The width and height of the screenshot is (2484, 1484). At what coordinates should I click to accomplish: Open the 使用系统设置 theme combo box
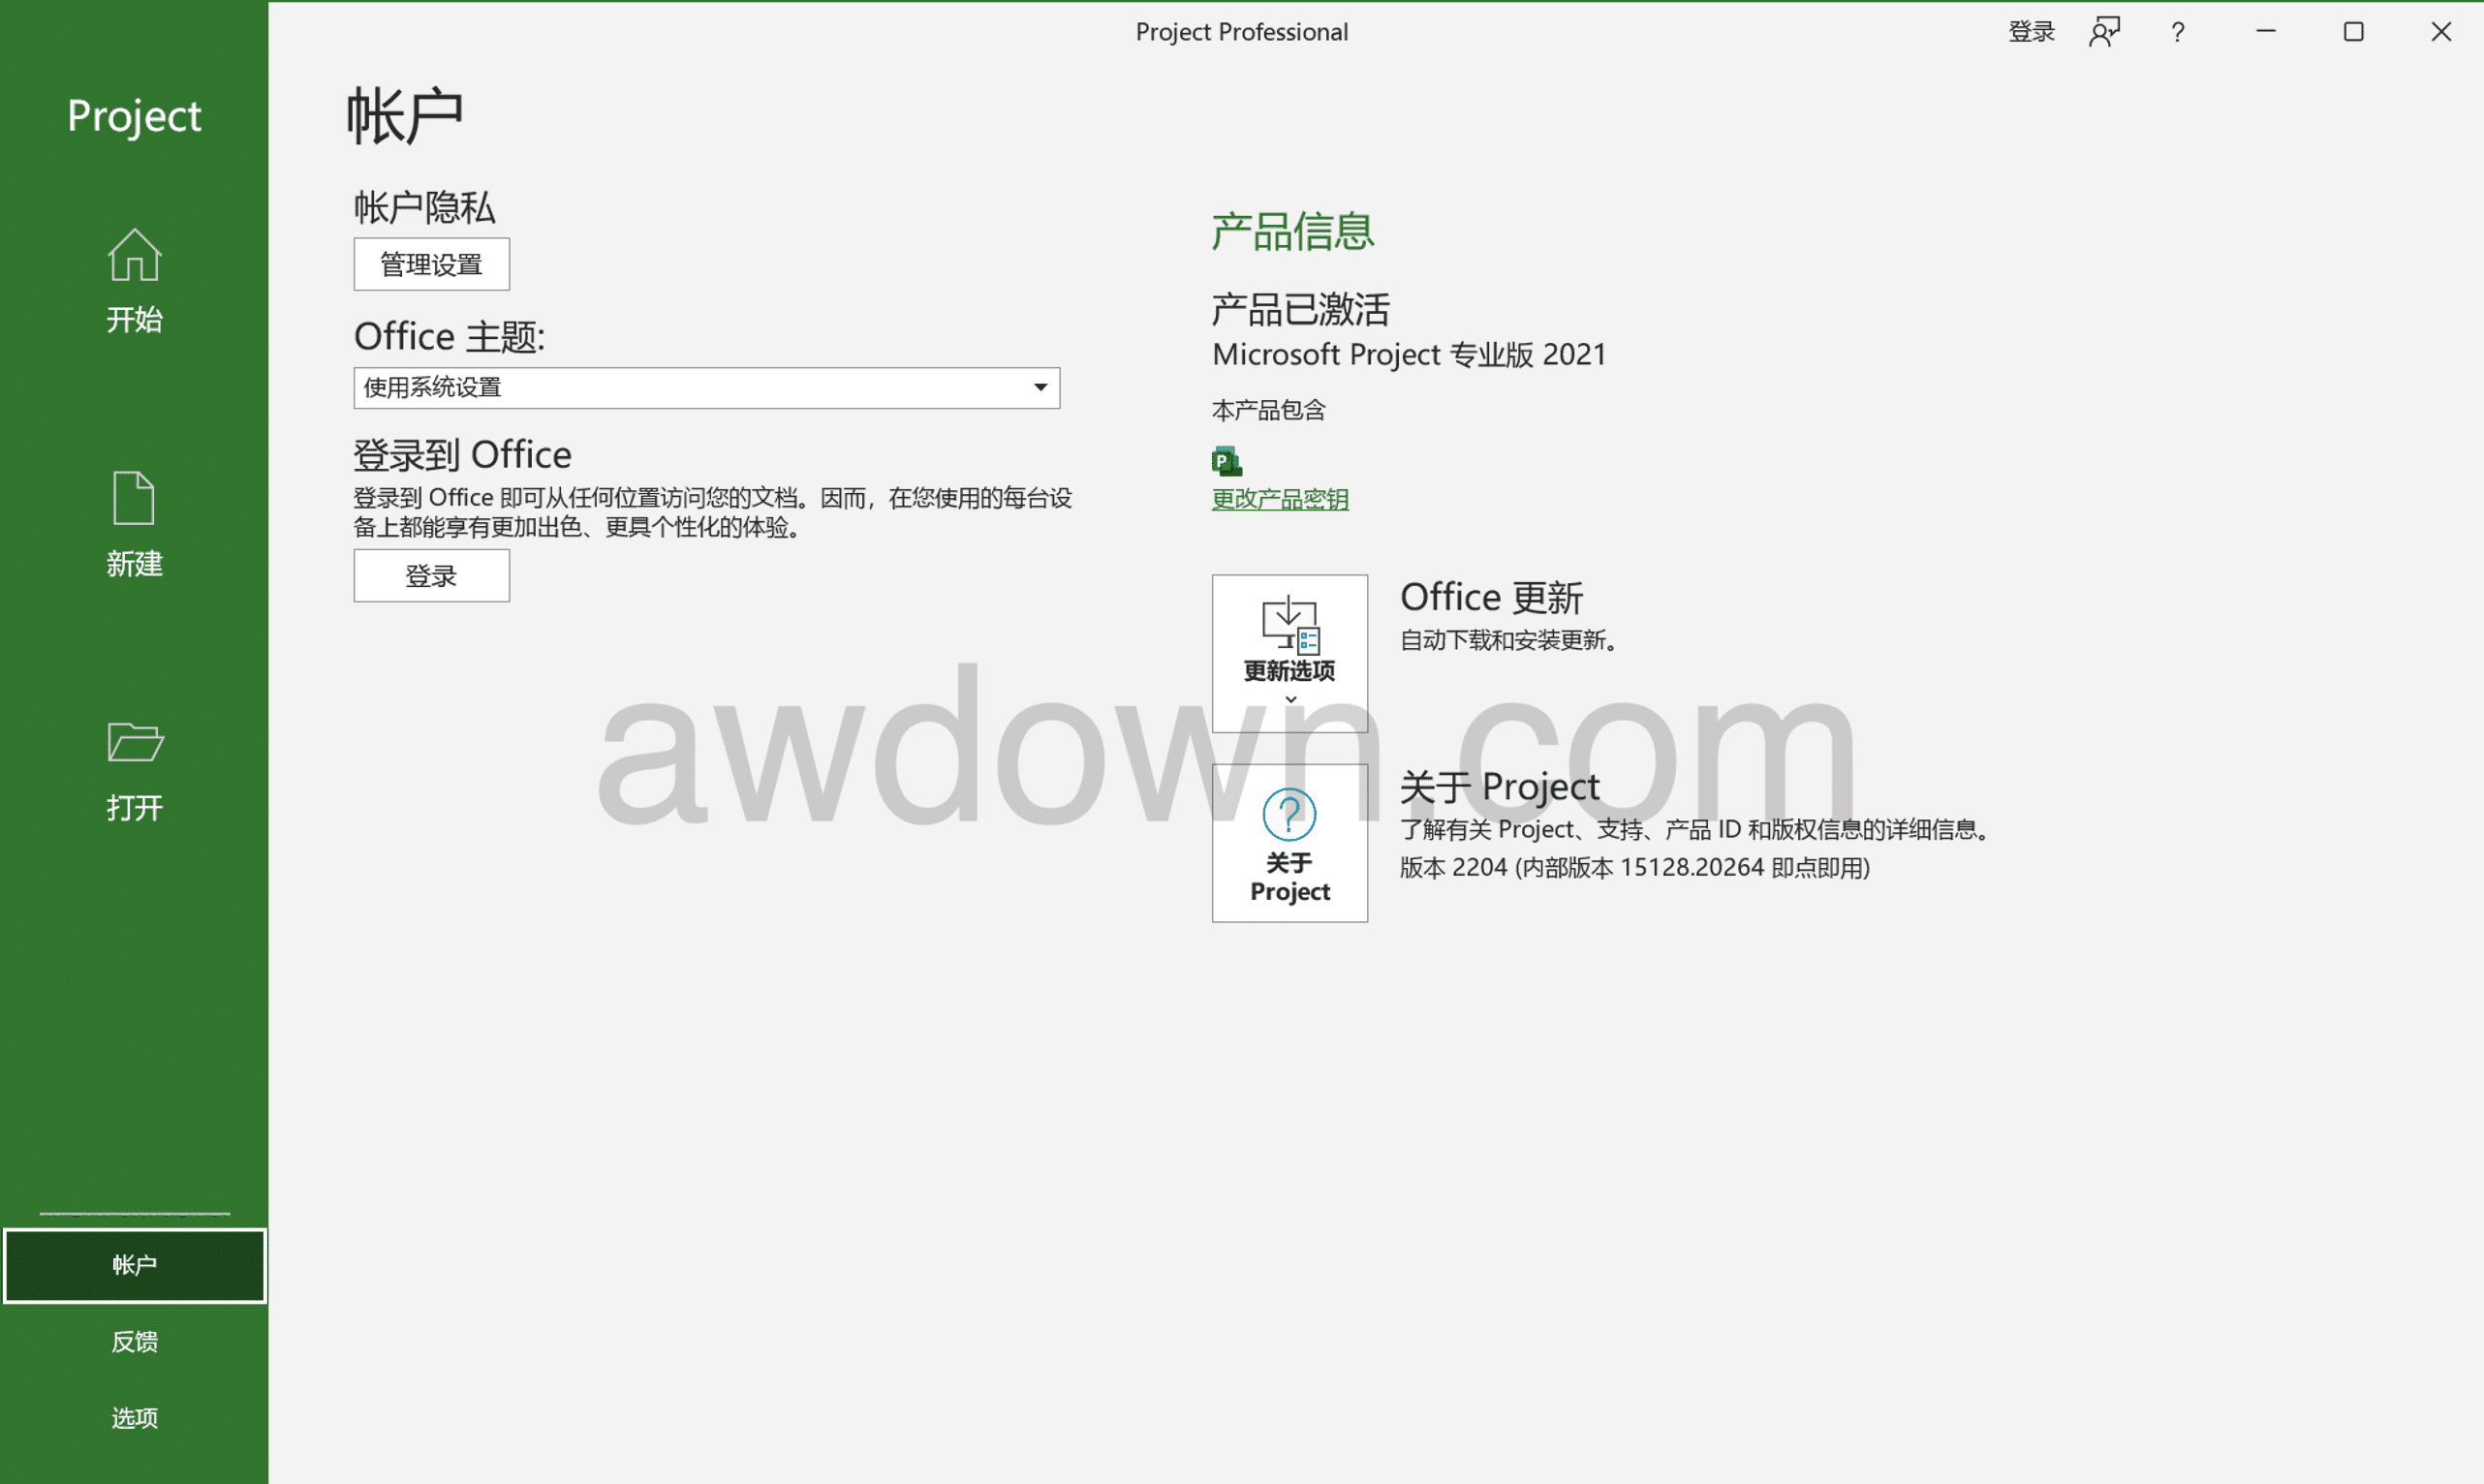(x=707, y=388)
